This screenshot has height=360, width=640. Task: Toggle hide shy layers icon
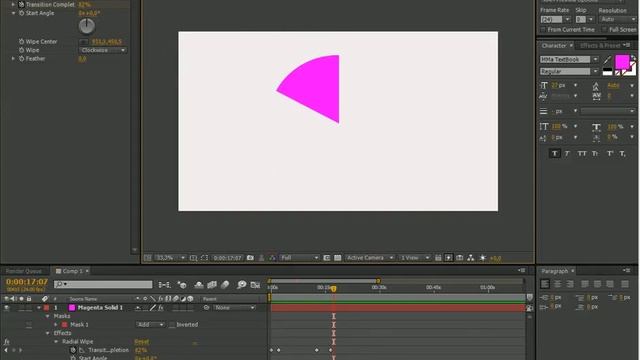[199, 285]
